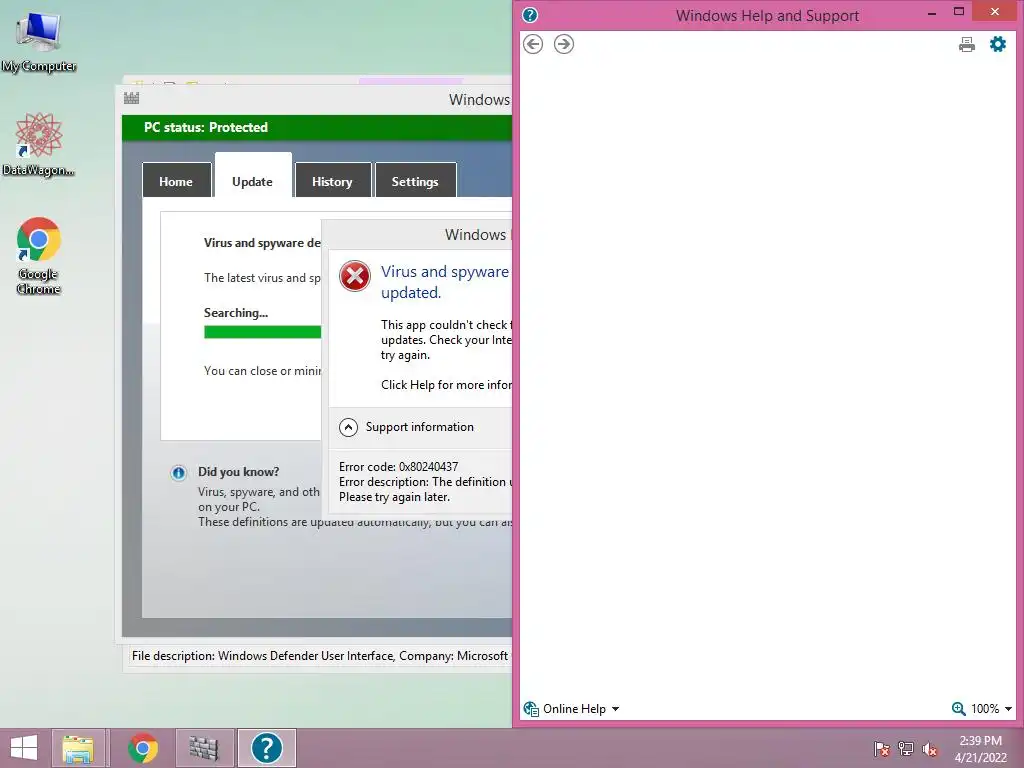Open the Settings tab in Windows Defender
This screenshot has height=768, width=1024.
[x=415, y=180]
